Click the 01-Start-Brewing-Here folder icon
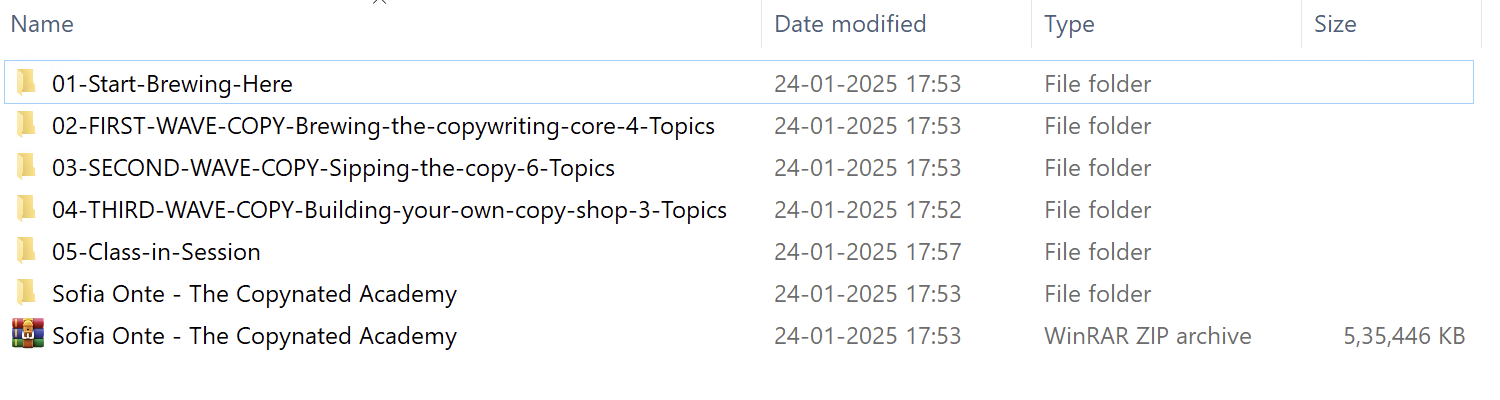The height and width of the screenshot is (400, 1500). [x=27, y=83]
